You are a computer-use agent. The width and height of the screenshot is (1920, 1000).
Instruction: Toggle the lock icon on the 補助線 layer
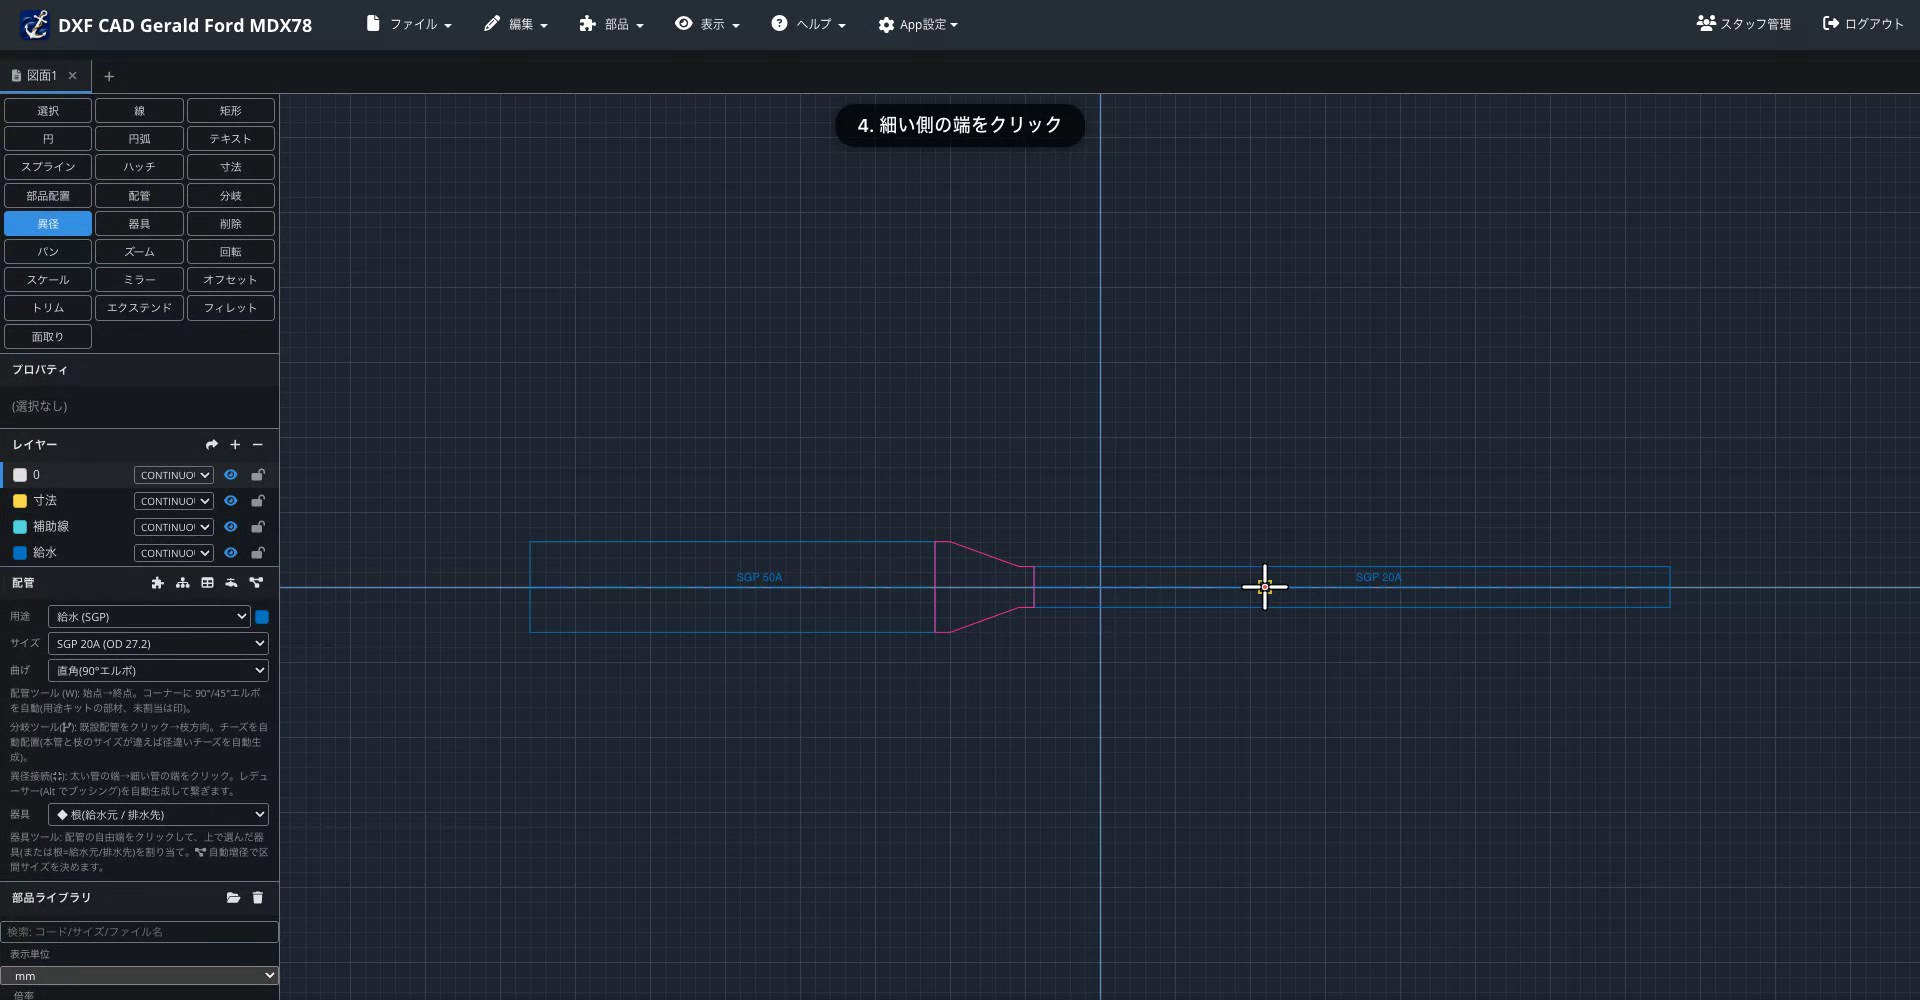(x=257, y=527)
